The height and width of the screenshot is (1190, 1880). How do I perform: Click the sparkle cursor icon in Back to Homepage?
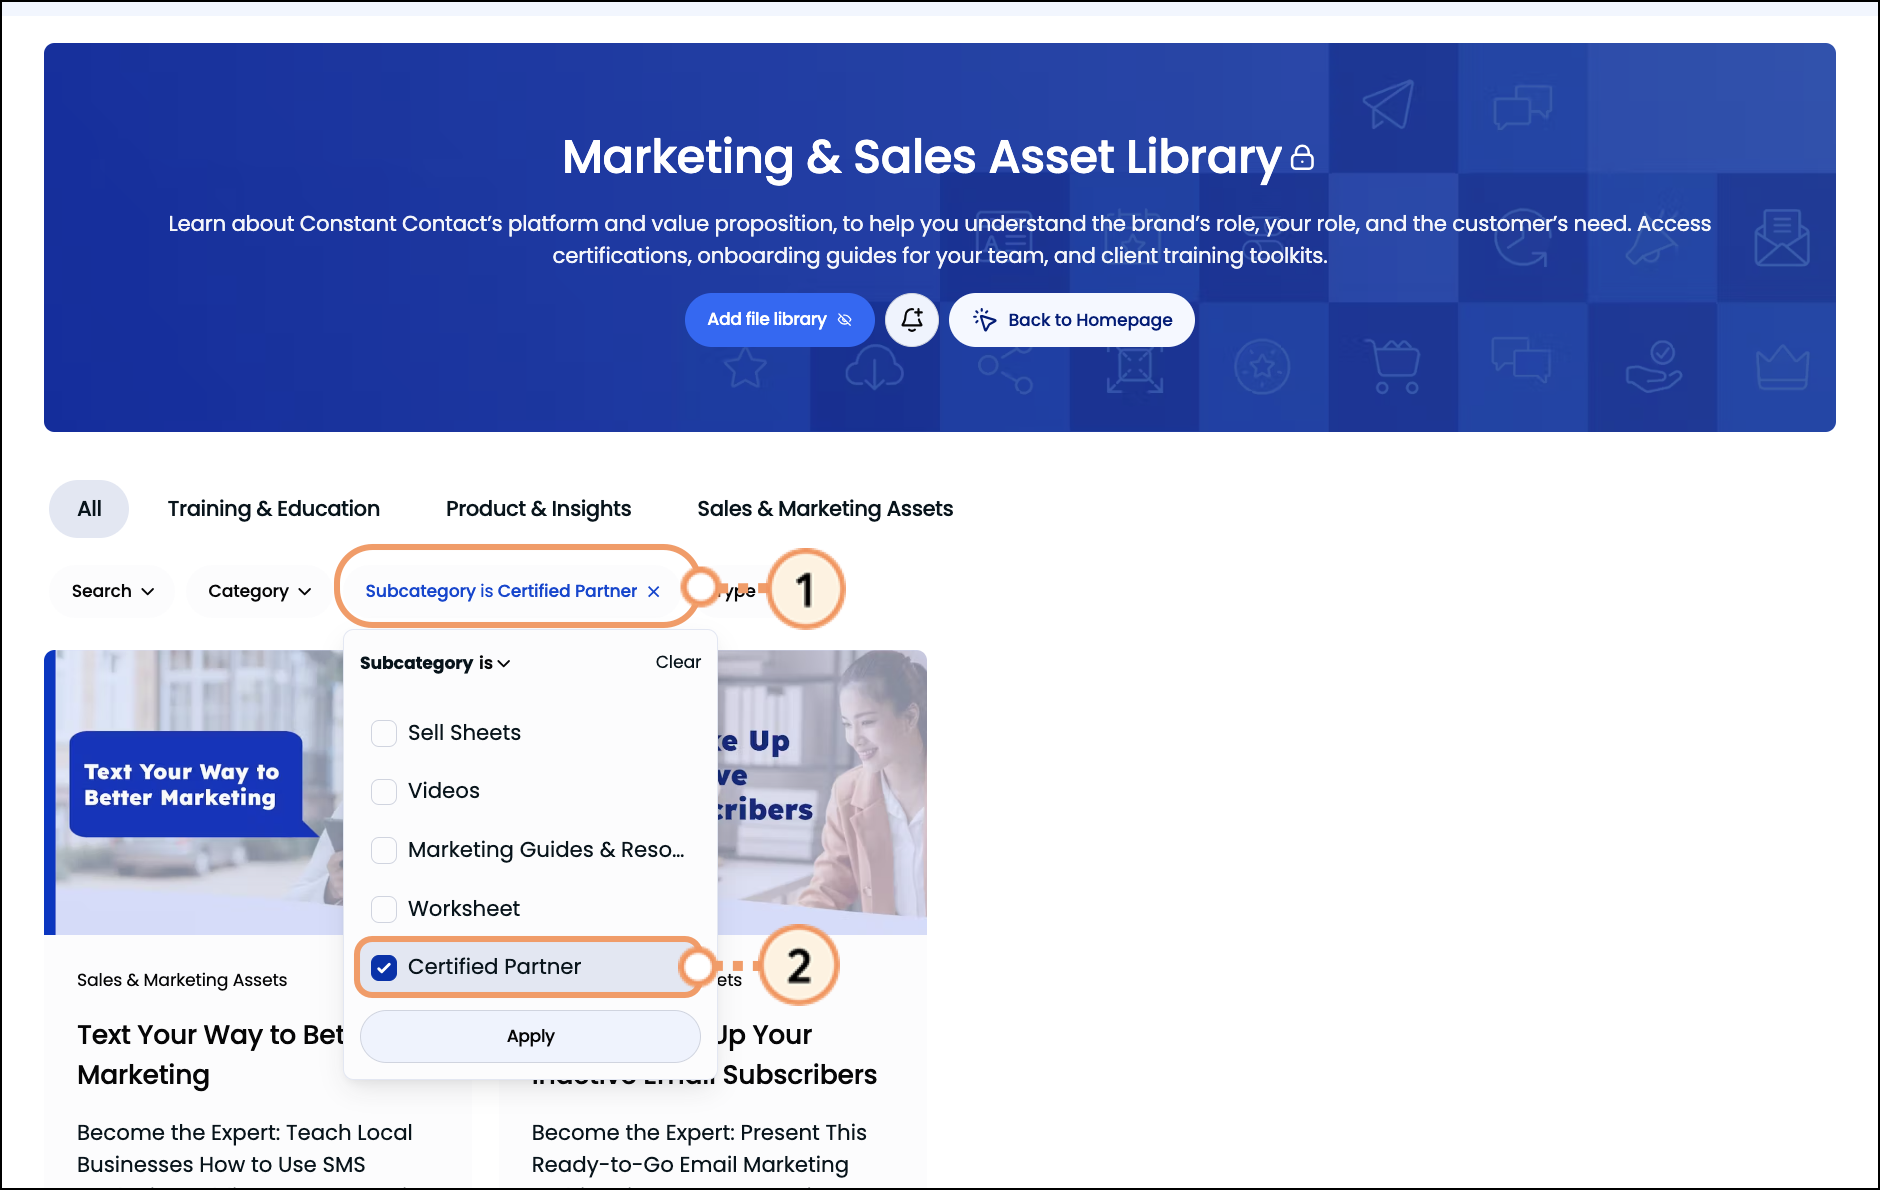tap(984, 320)
